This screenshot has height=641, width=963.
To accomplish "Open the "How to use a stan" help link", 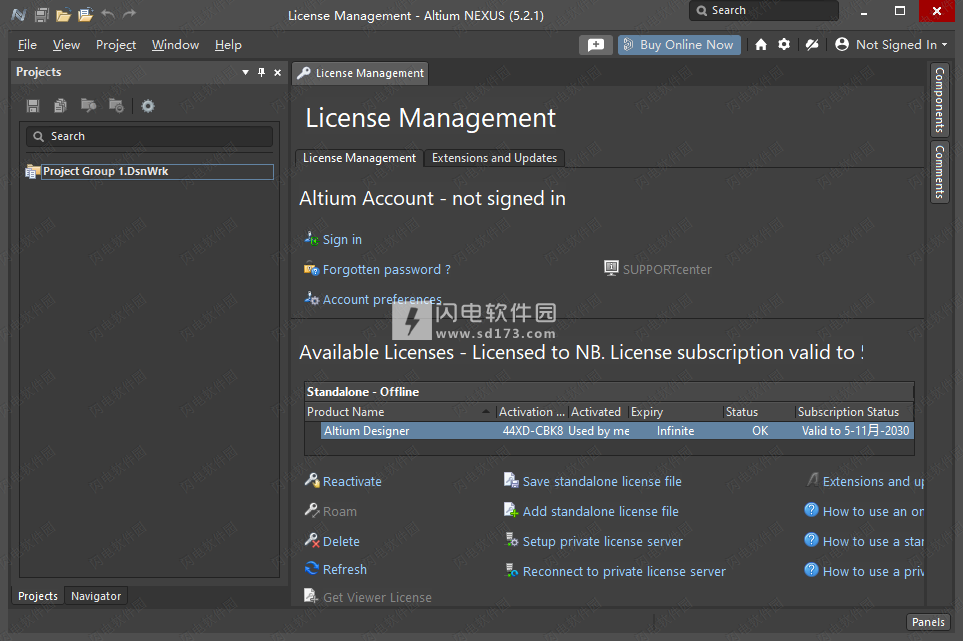I will pos(873,542).
